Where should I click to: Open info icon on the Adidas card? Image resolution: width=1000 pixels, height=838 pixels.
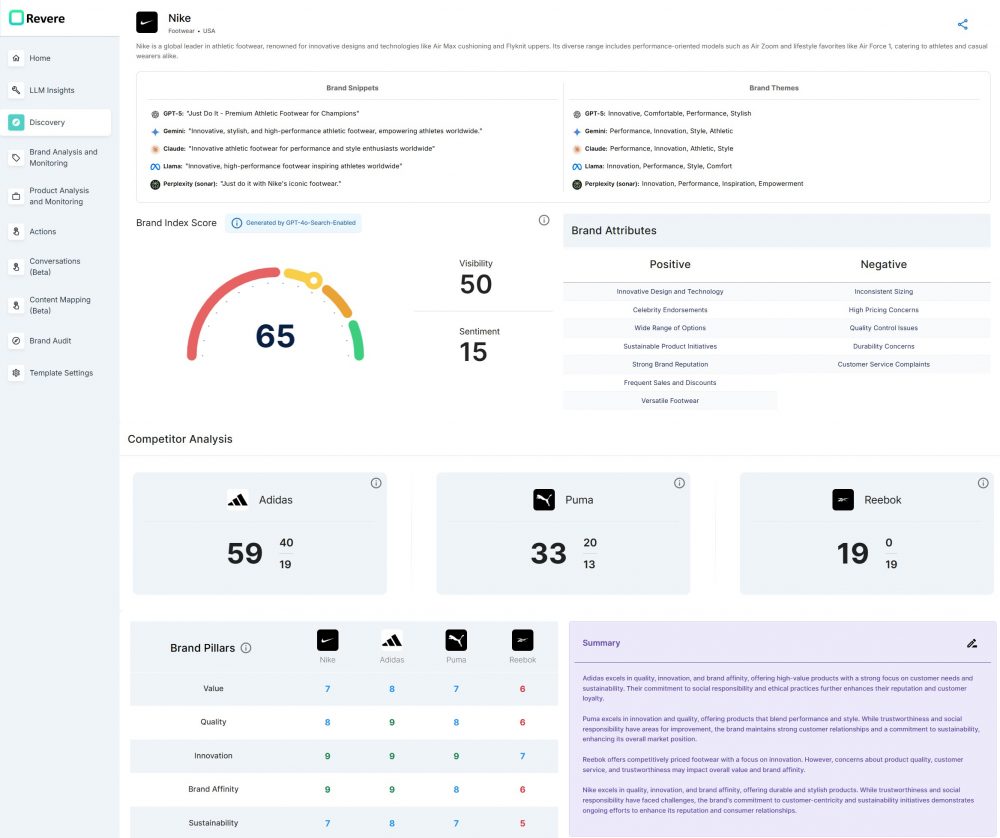click(x=376, y=483)
